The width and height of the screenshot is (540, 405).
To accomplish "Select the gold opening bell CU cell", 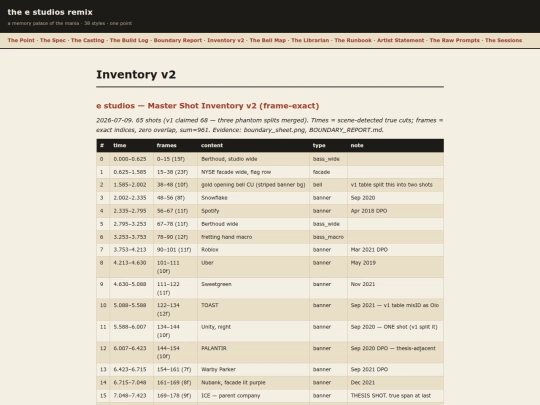I will [253, 185].
